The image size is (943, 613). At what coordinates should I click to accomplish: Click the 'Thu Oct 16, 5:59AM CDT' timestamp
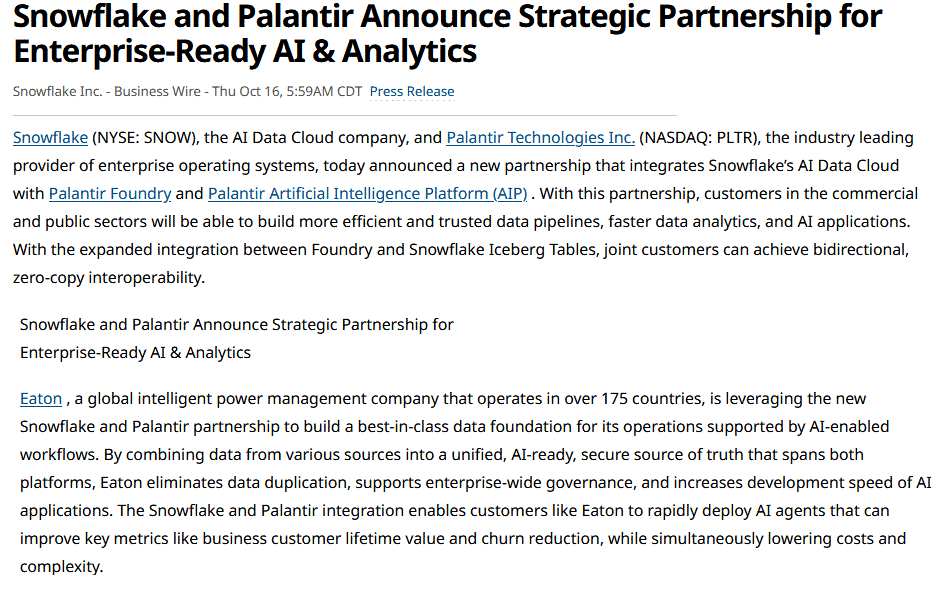coord(289,91)
